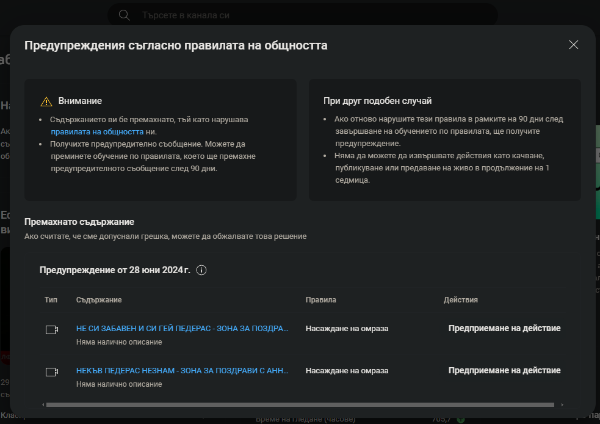Click the warning triangle icon beside "Внимание"
Screen dimensions: 600x424
coord(45,102)
